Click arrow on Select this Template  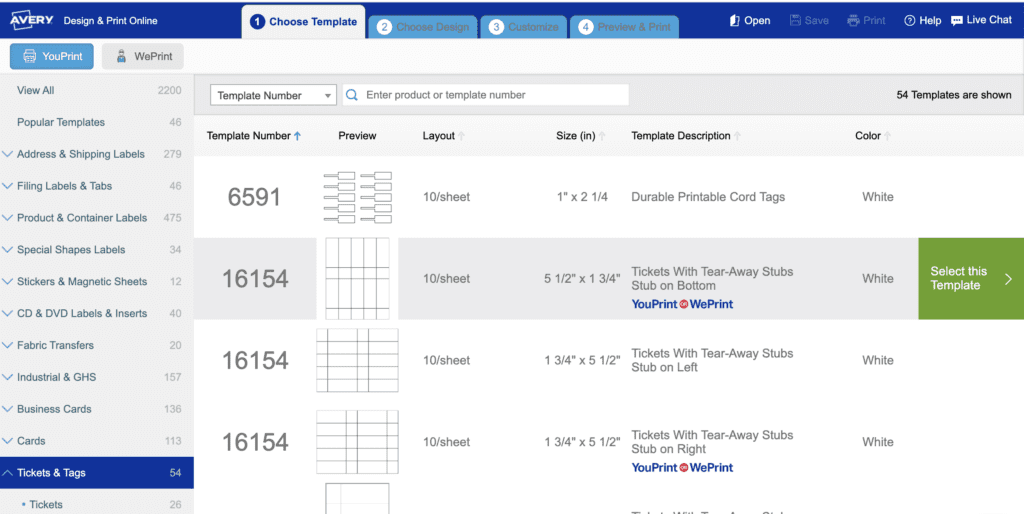click(1008, 279)
